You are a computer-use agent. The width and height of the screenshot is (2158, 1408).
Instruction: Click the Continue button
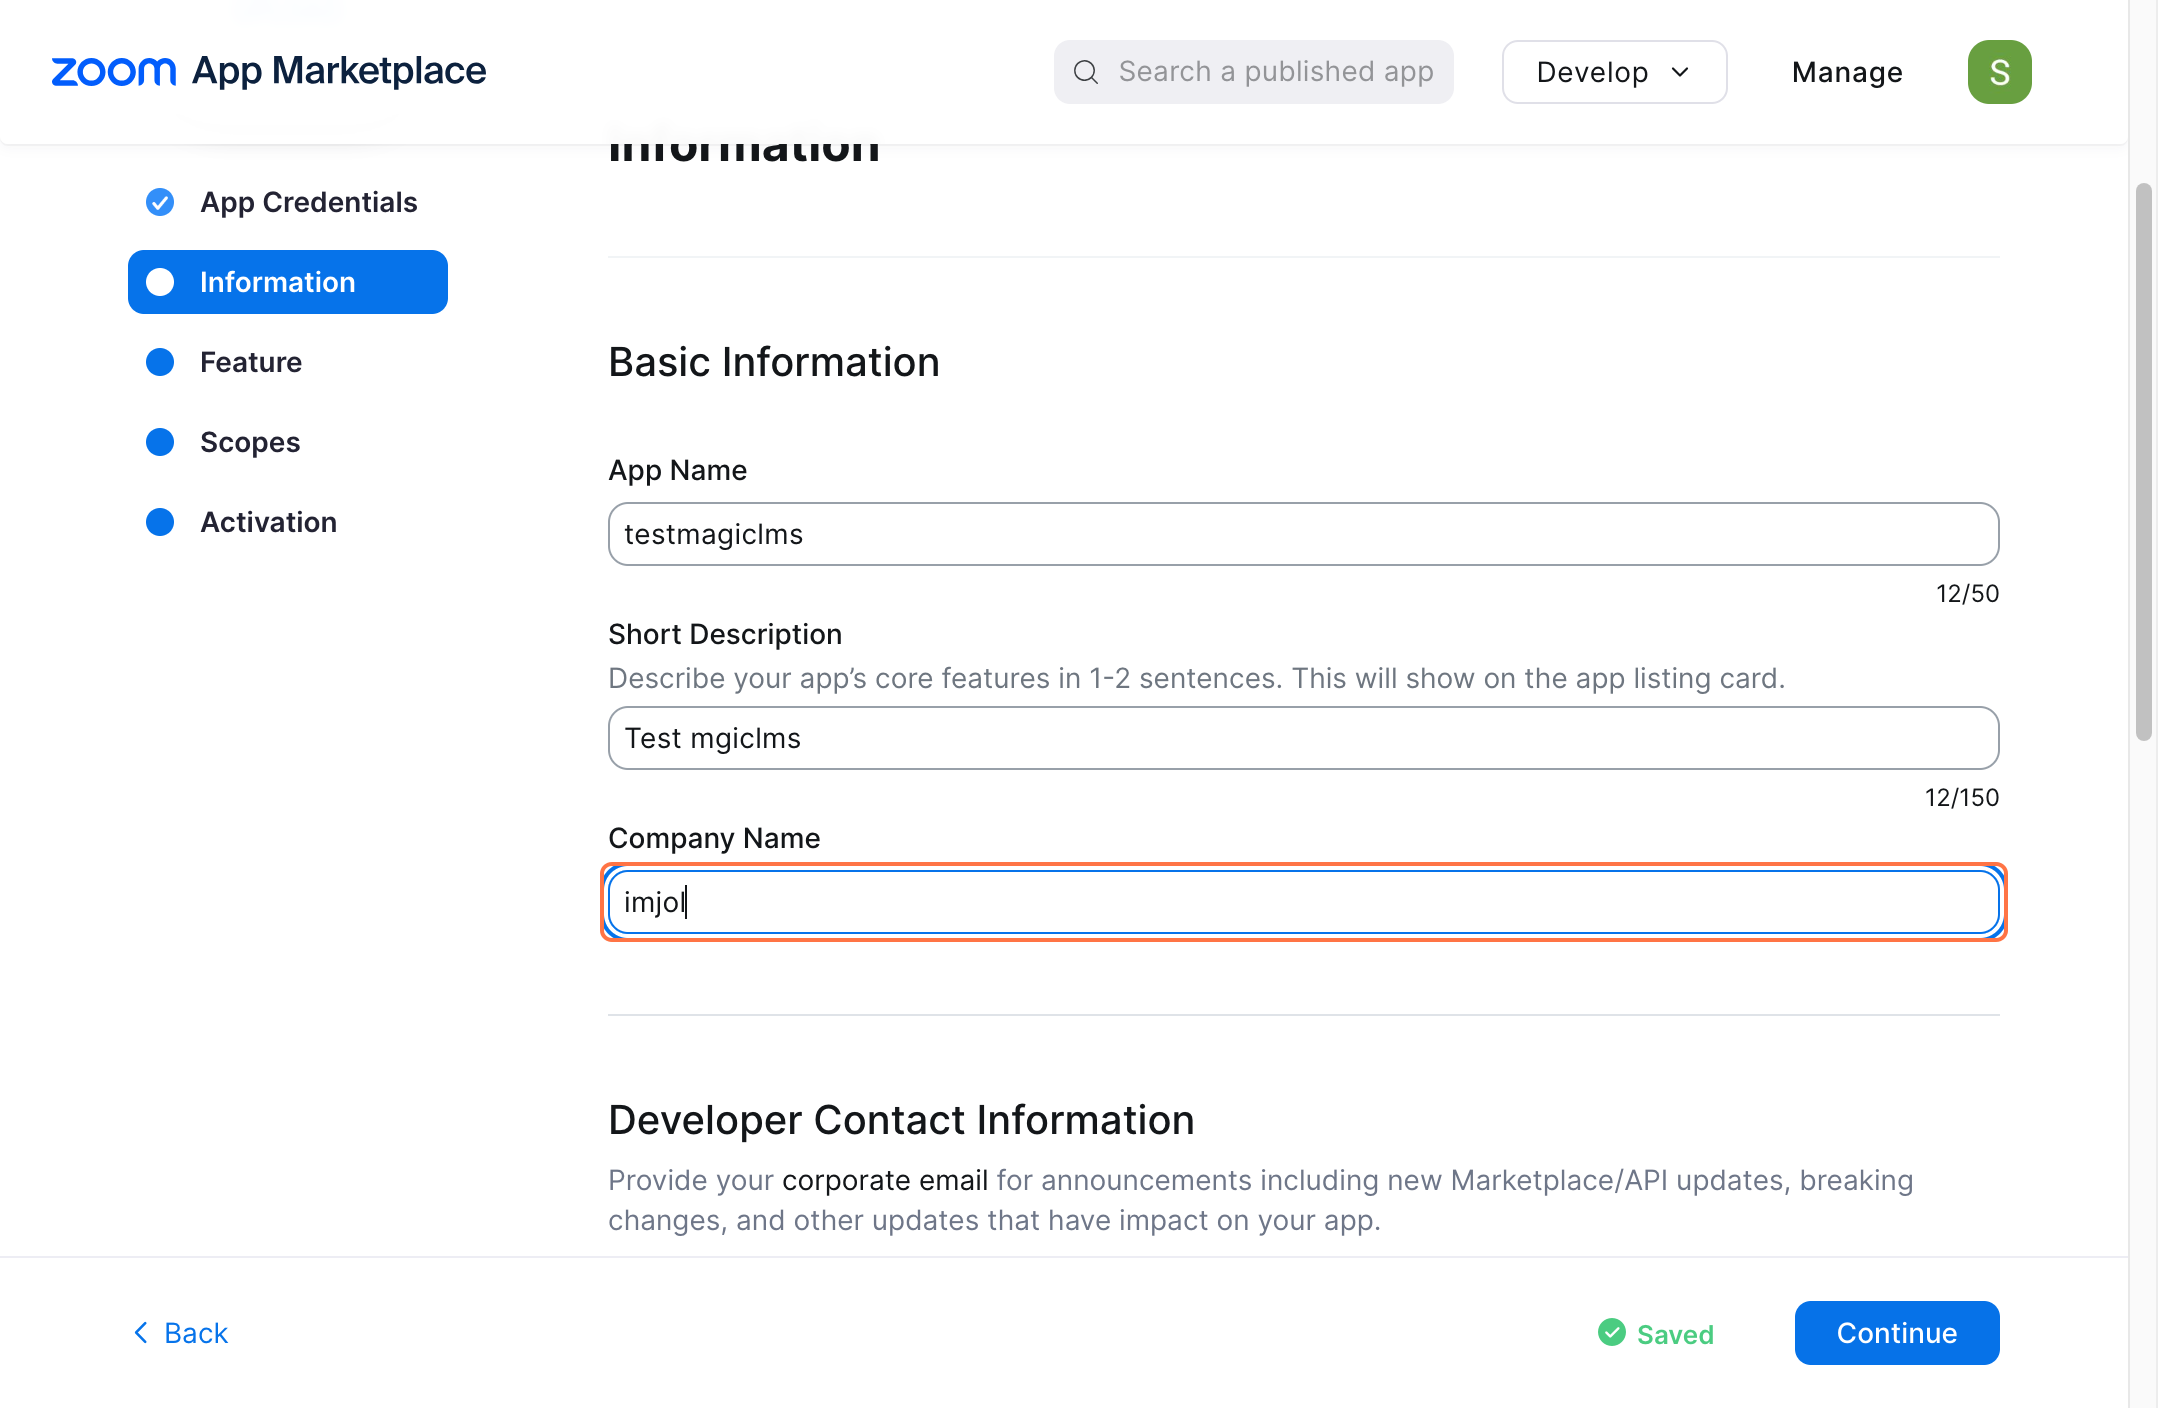[x=1897, y=1333]
